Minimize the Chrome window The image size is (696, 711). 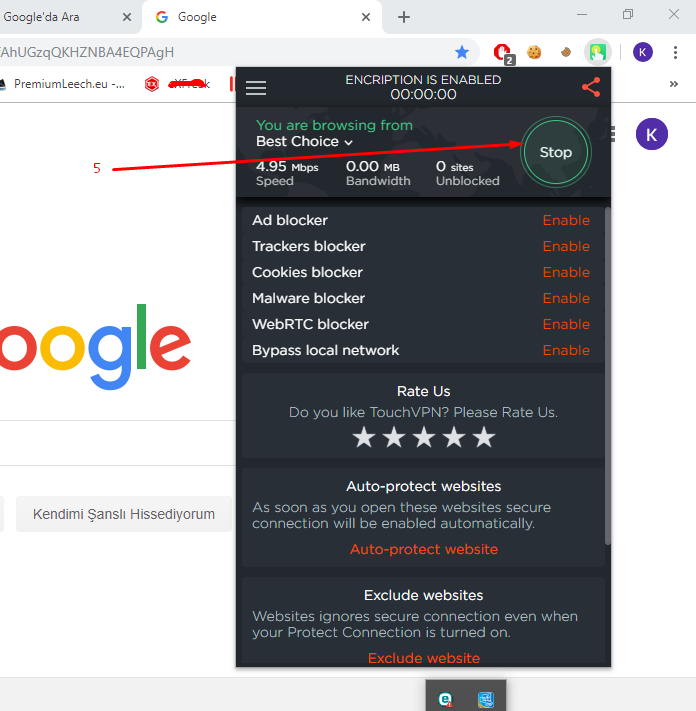(582, 15)
